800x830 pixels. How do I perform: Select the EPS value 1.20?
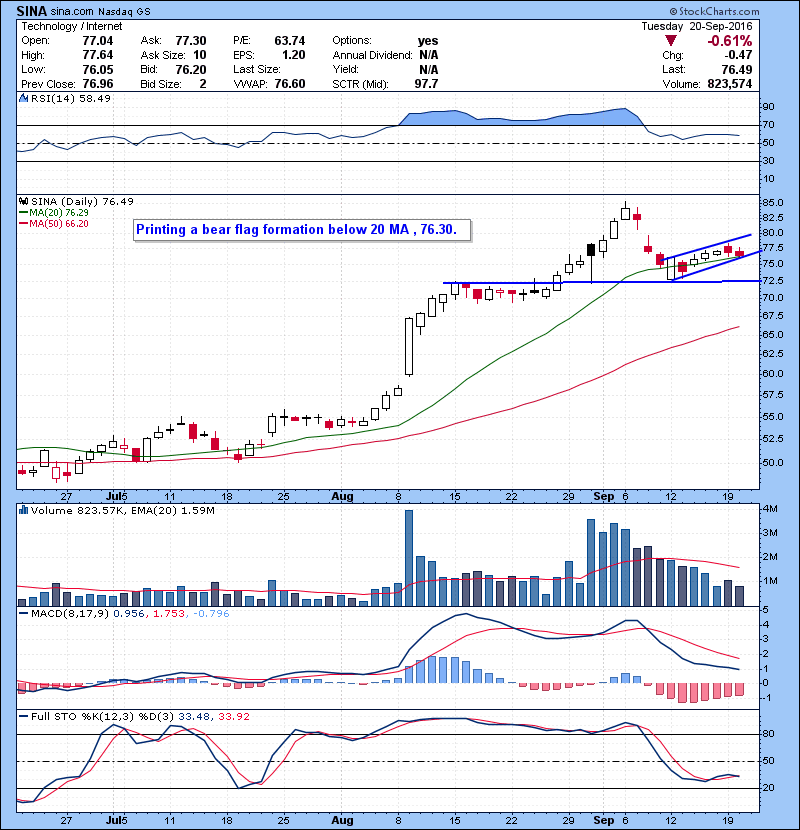click(x=294, y=55)
